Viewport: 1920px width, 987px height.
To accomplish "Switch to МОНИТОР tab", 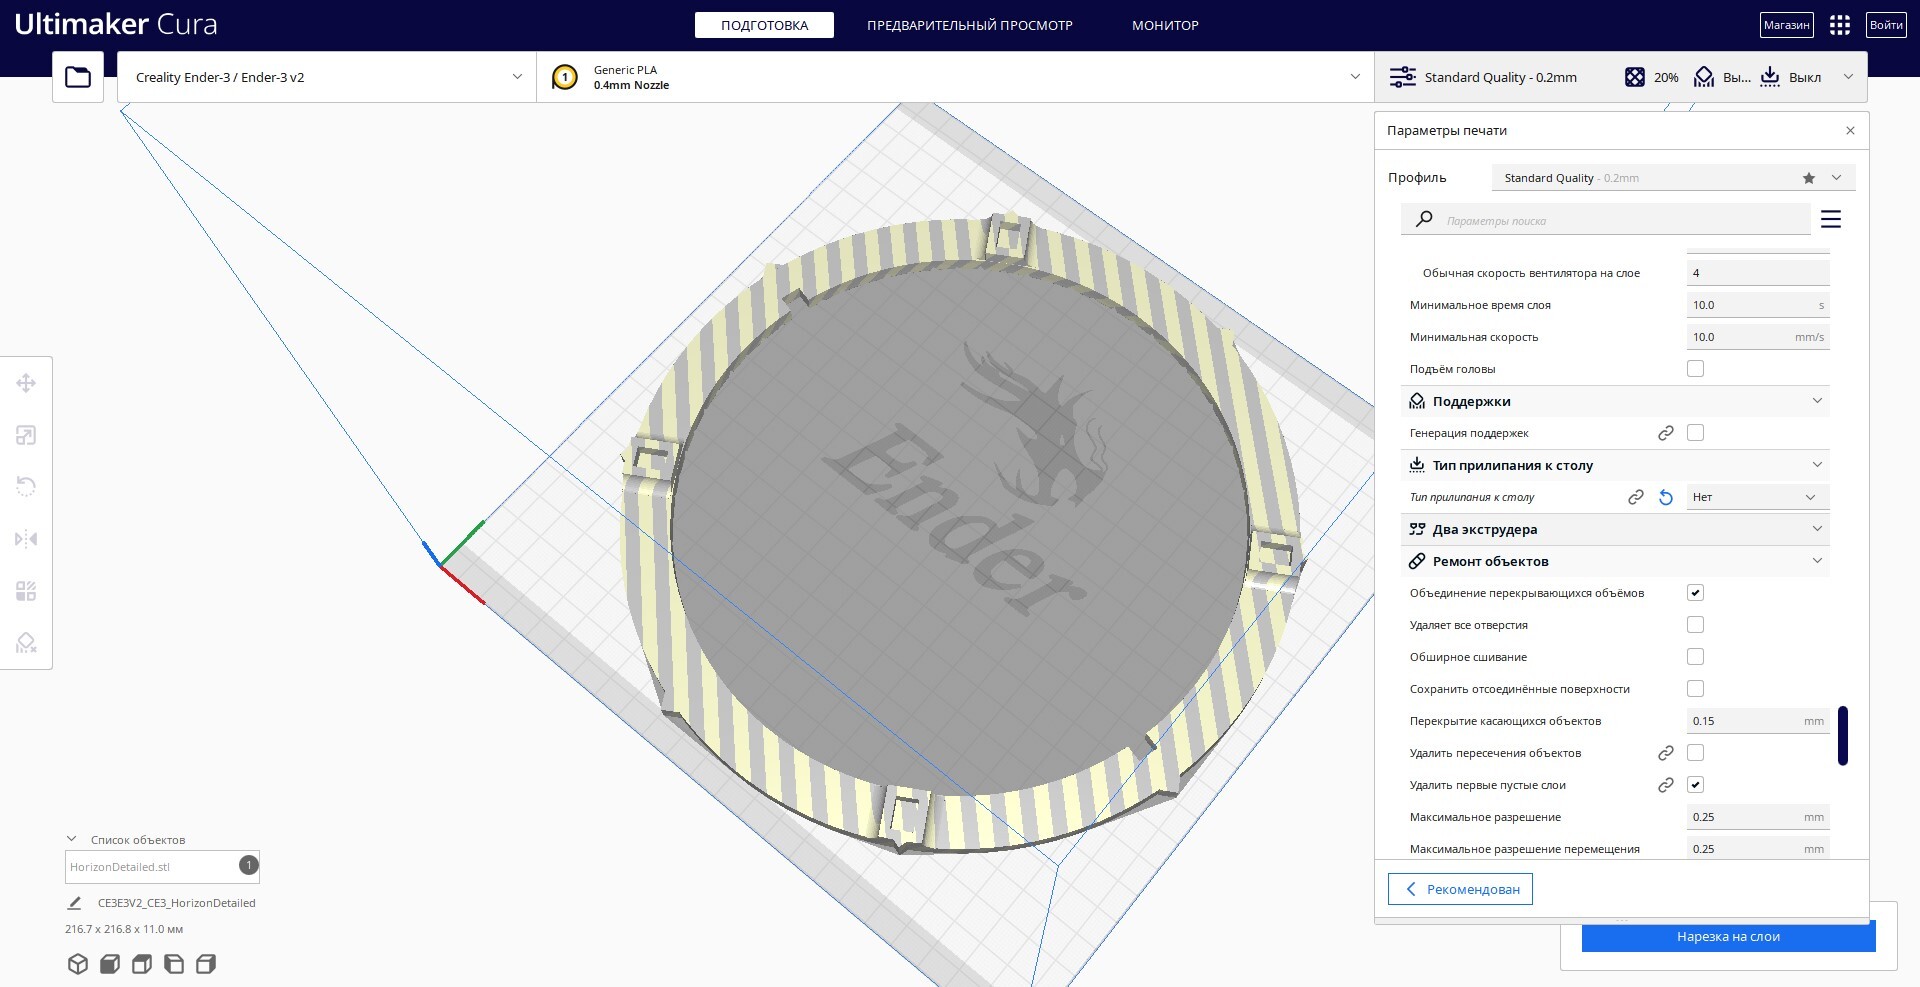I will pyautogui.click(x=1165, y=25).
